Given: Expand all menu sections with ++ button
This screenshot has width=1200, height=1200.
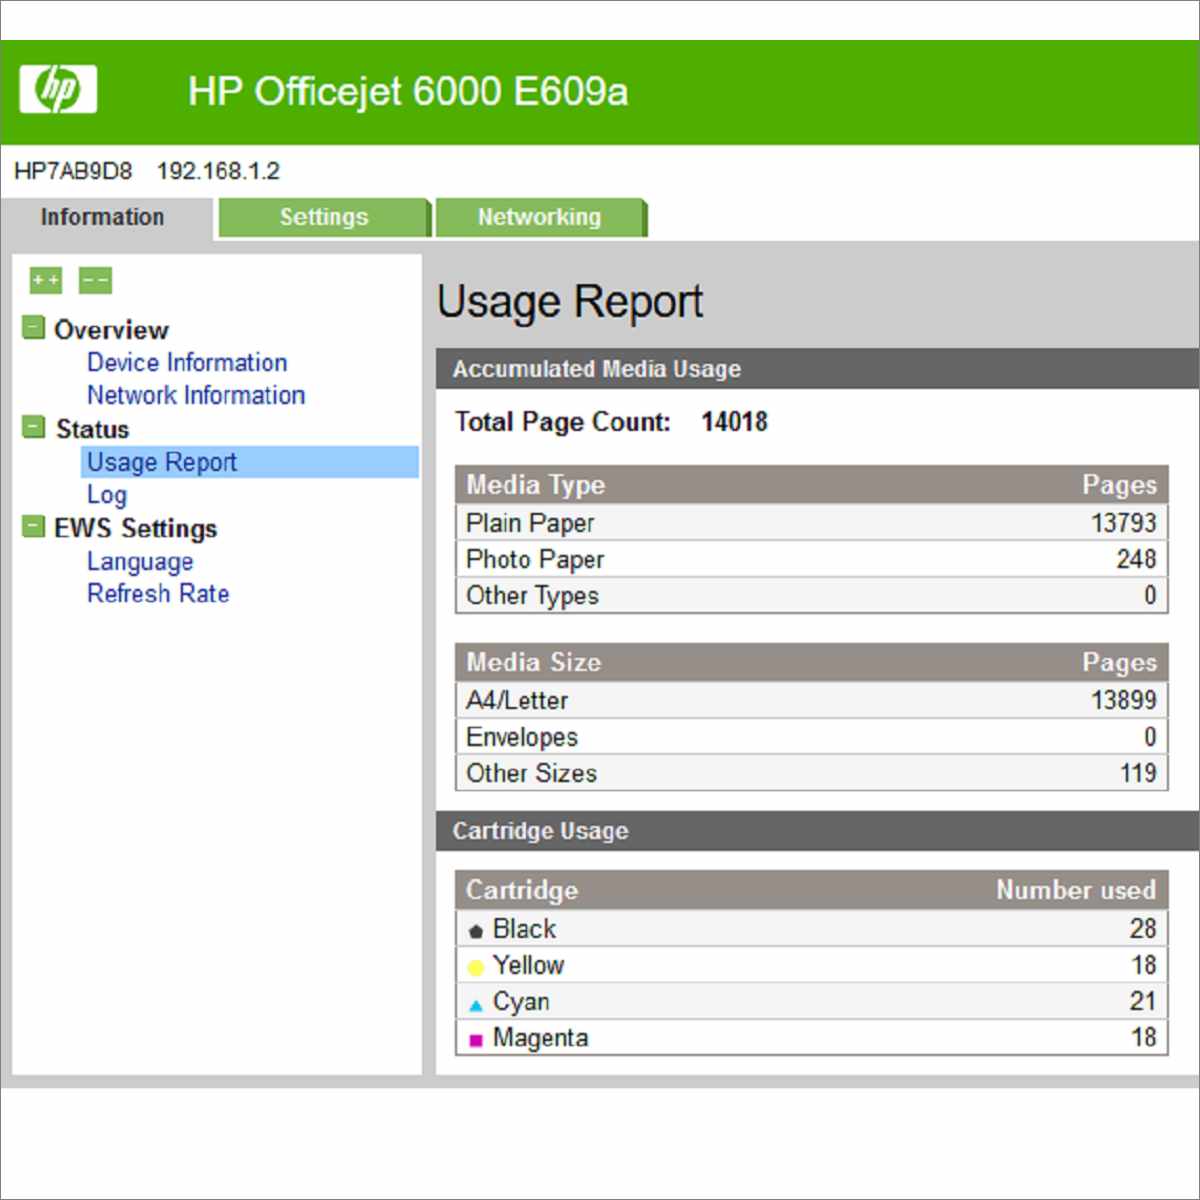Looking at the screenshot, I should [x=46, y=281].
